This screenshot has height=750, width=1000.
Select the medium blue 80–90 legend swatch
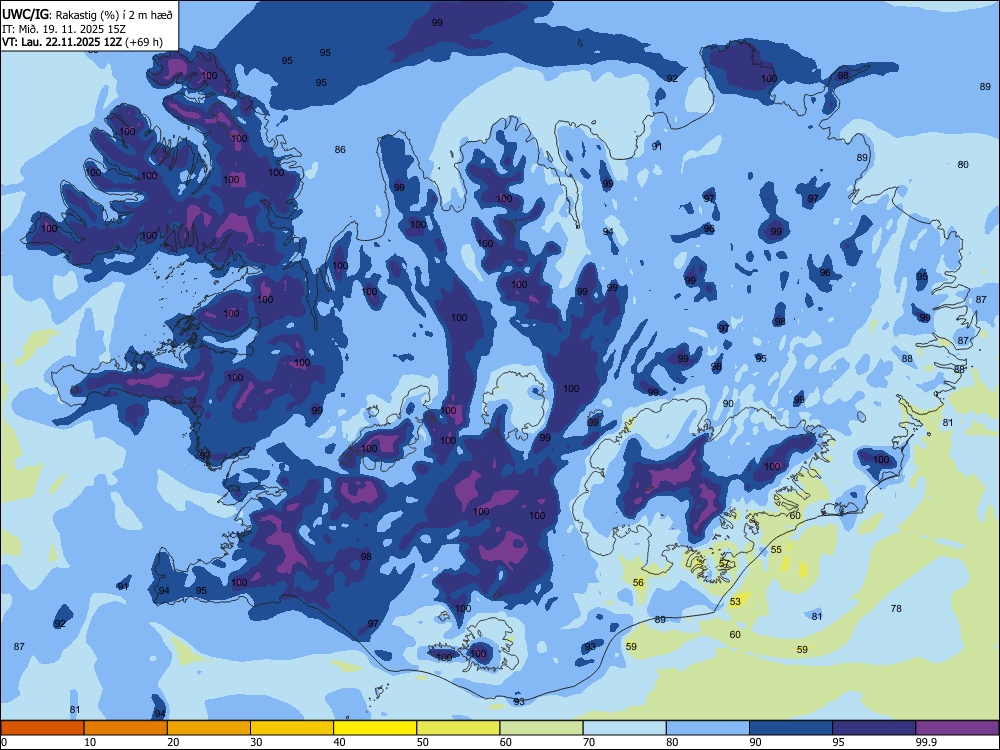click(x=708, y=728)
